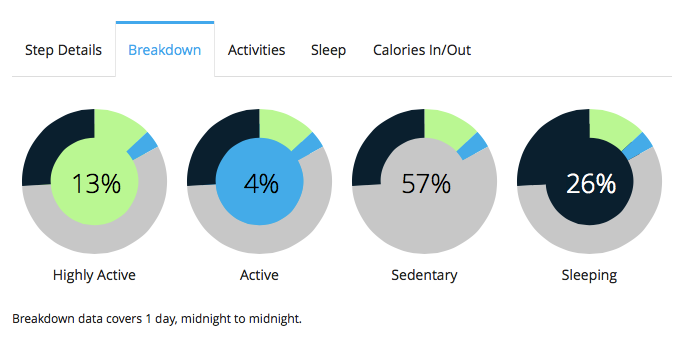This screenshot has width=686, height=360.
Task: Click the breakdown data coverage note
Action: [157, 319]
